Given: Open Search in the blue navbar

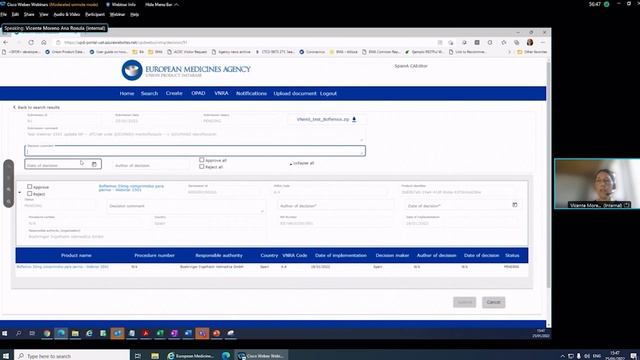Looking at the screenshot, I should click(149, 93).
